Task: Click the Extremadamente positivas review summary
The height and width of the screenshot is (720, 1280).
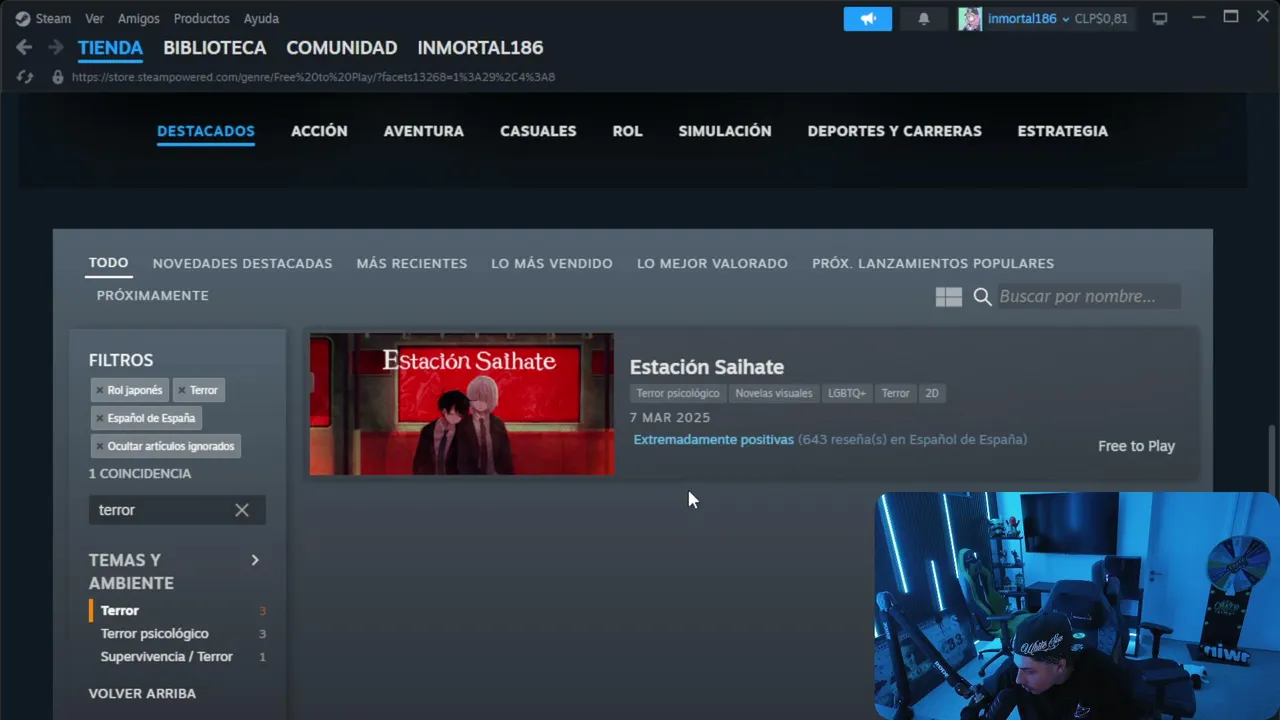Action: point(714,440)
